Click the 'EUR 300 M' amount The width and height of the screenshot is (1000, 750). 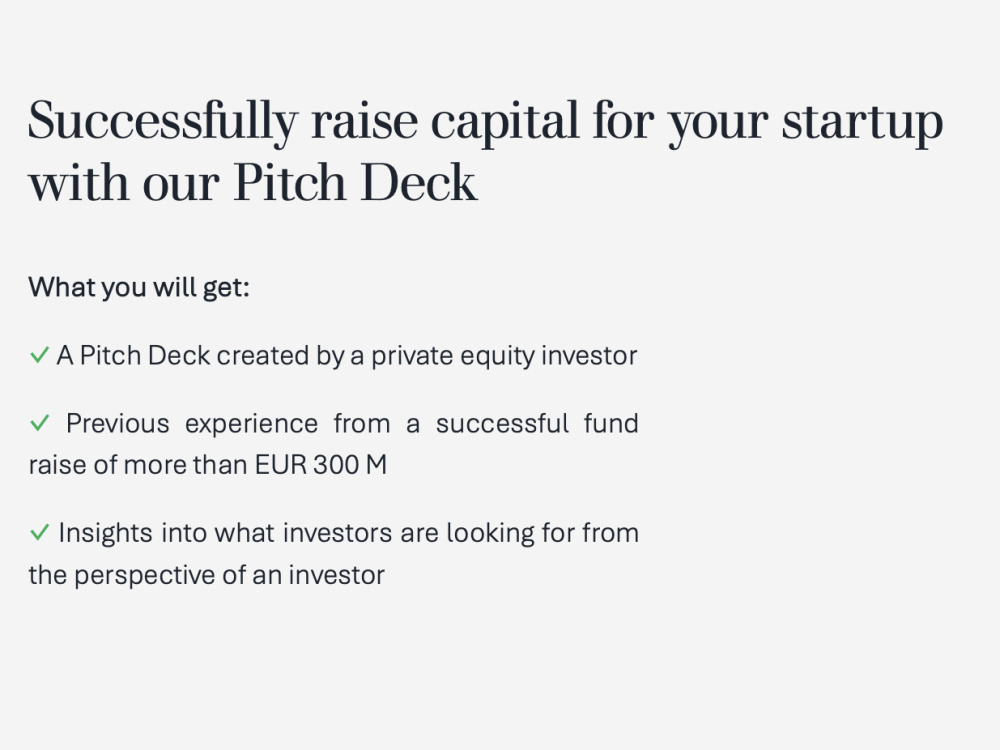[x=321, y=465]
